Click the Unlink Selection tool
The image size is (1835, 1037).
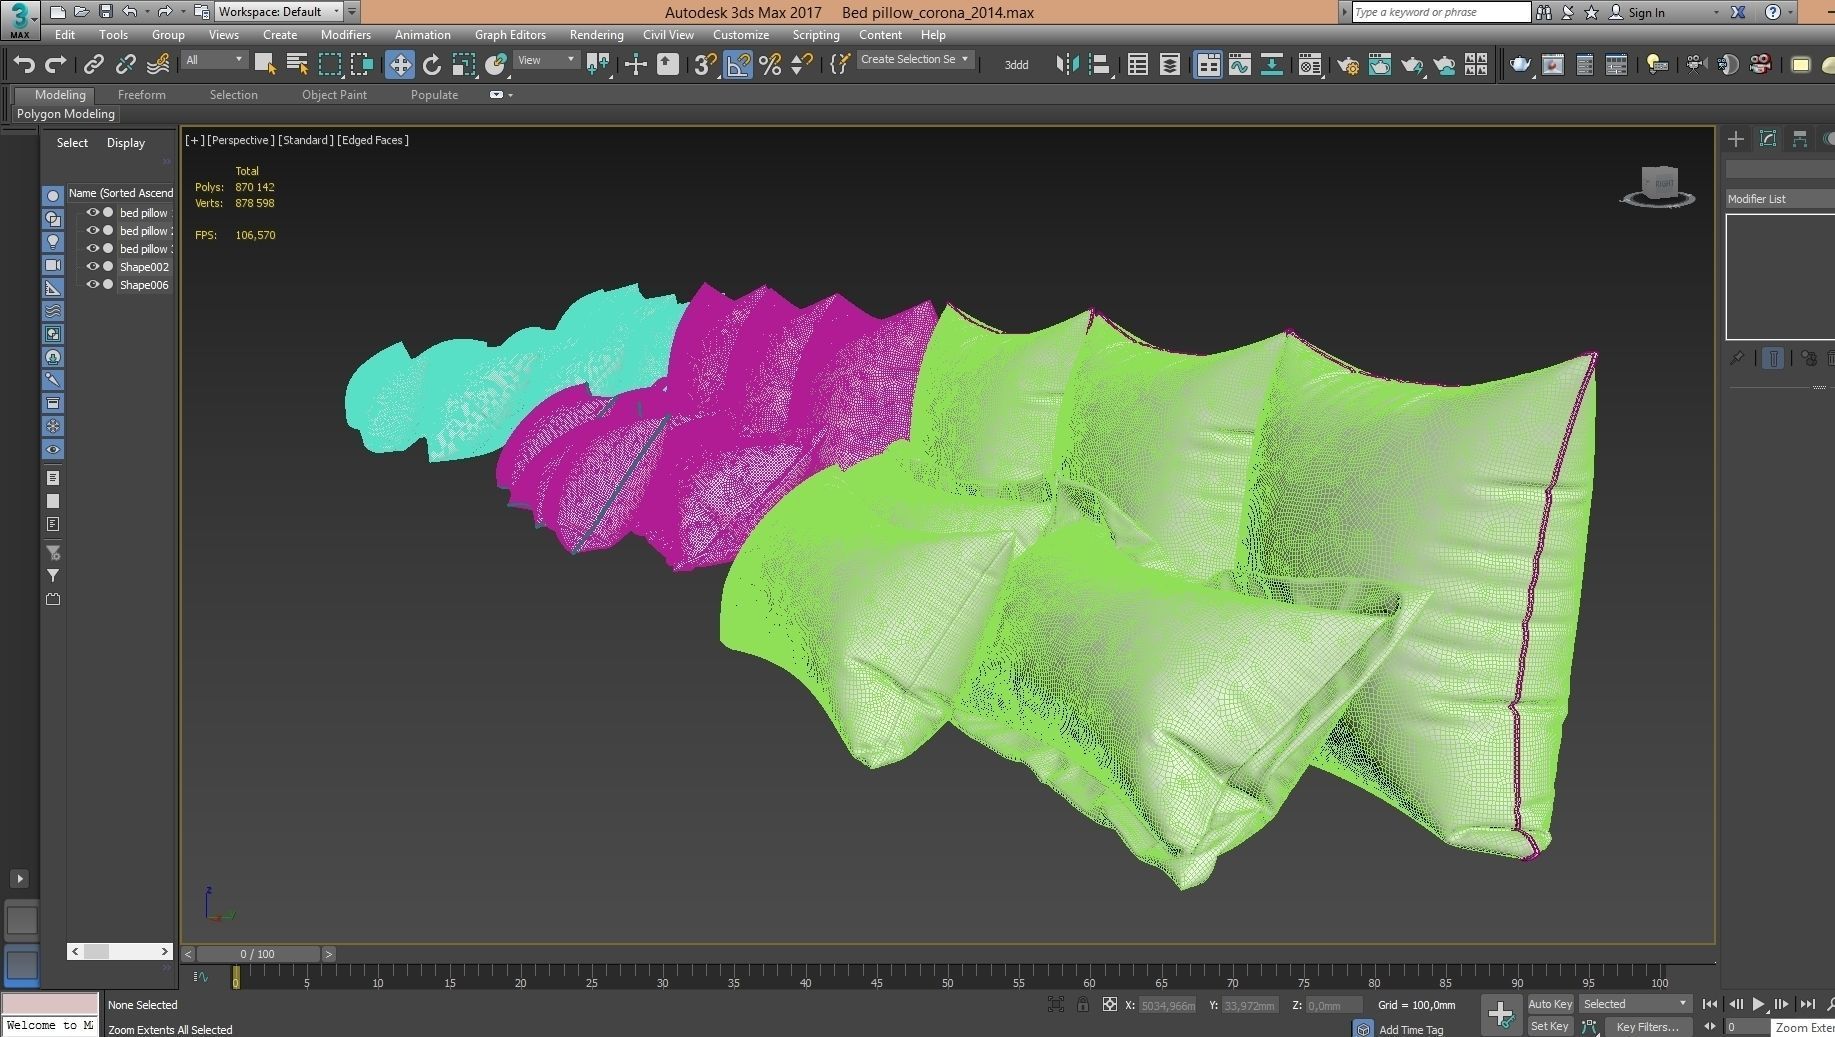(126, 65)
